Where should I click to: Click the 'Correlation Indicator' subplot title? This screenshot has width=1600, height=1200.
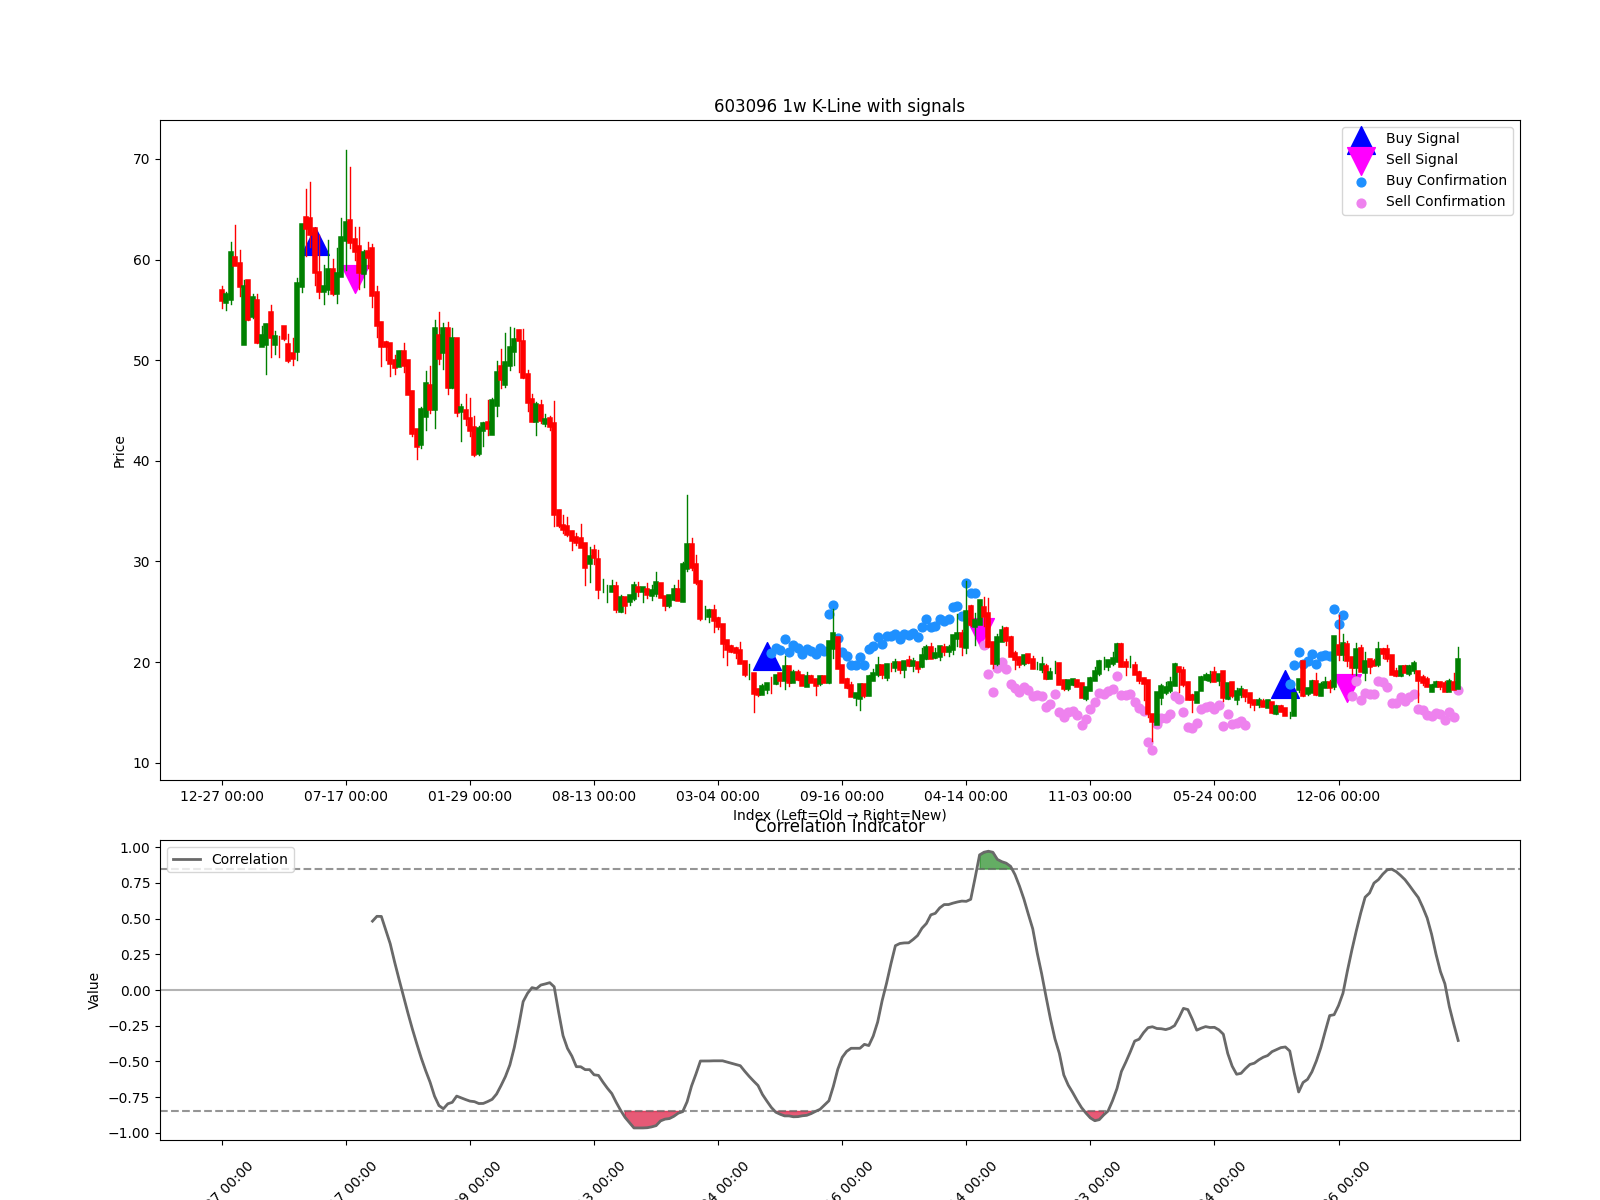(839, 826)
